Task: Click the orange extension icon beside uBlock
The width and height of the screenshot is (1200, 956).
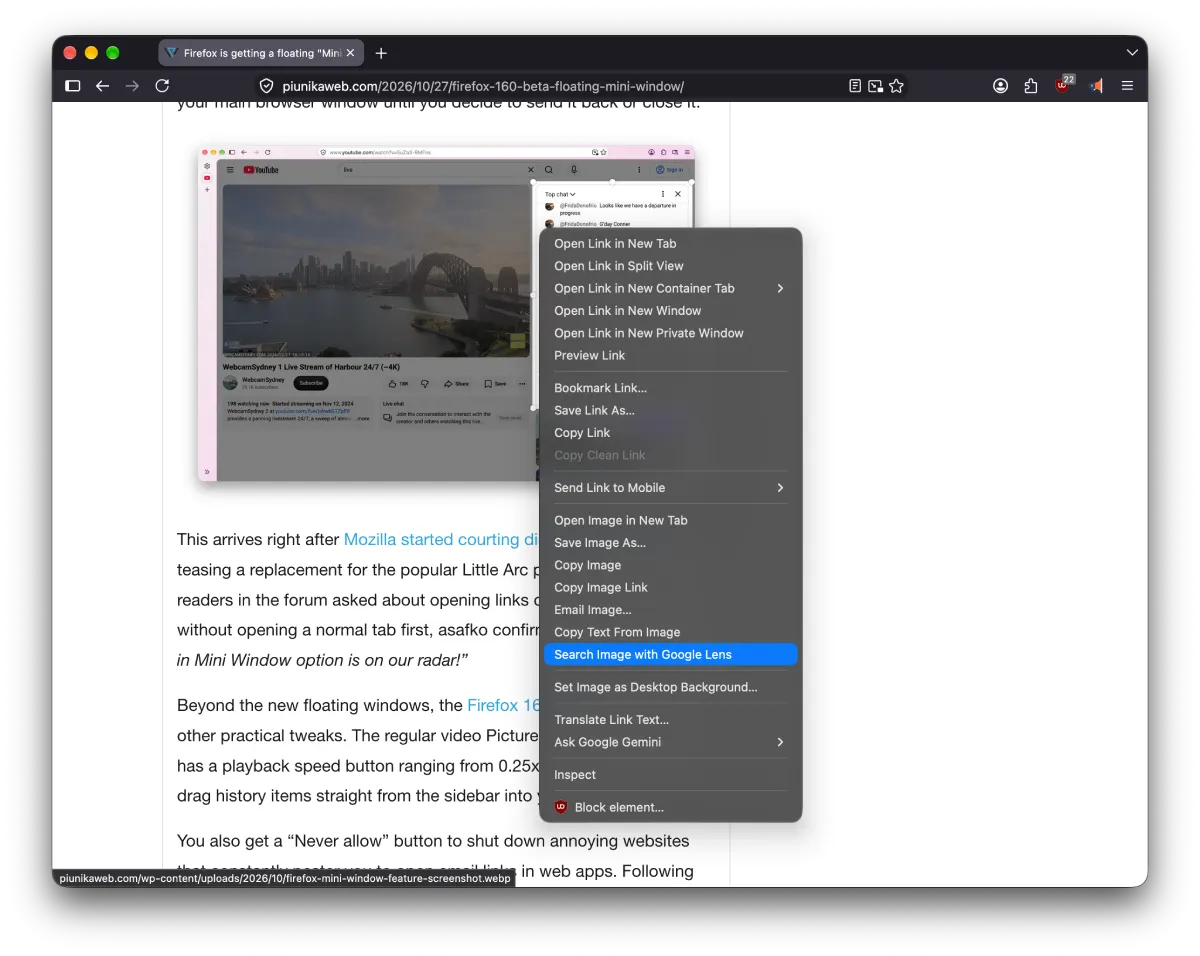Action: [1096, 86]
